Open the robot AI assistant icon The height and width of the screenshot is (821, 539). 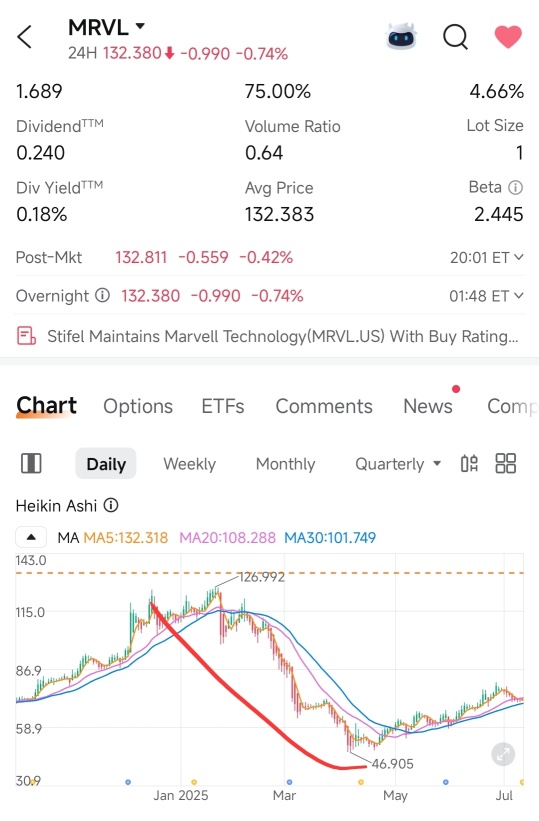click(401, 37)
